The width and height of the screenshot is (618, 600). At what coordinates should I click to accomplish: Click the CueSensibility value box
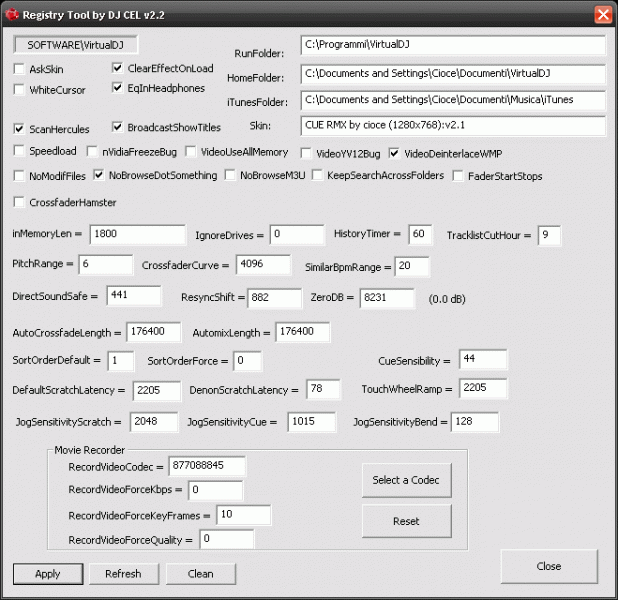tap(483, 359)
